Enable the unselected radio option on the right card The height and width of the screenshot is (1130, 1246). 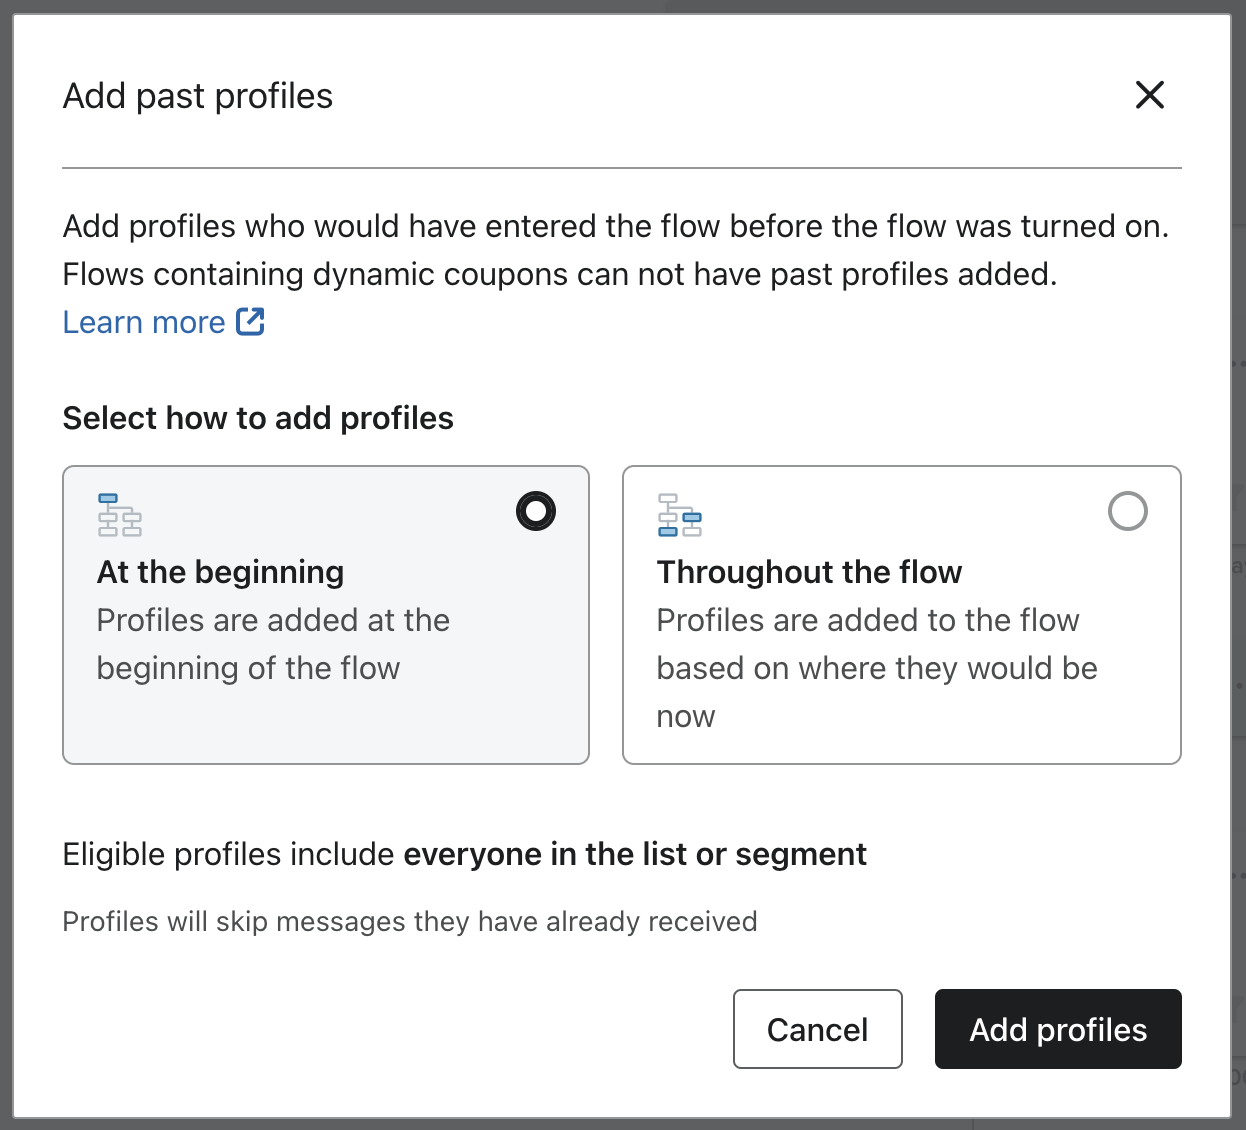pyautogui.click(x=1128, y=511)
